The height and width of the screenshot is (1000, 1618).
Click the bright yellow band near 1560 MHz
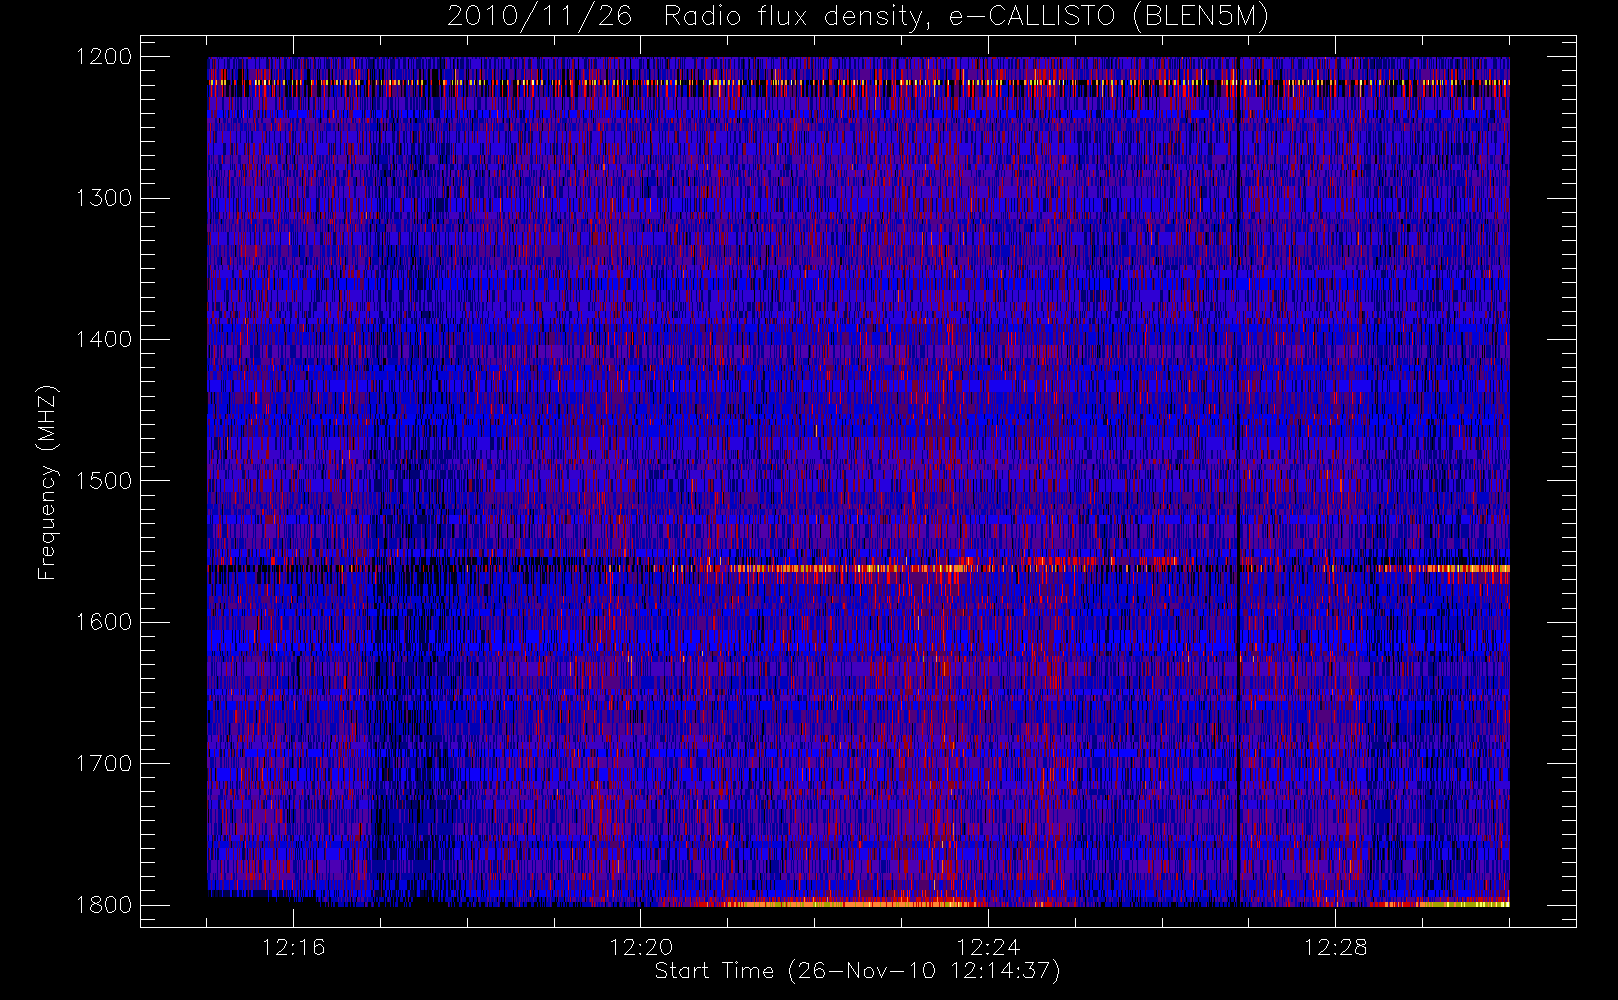(850, 568)
